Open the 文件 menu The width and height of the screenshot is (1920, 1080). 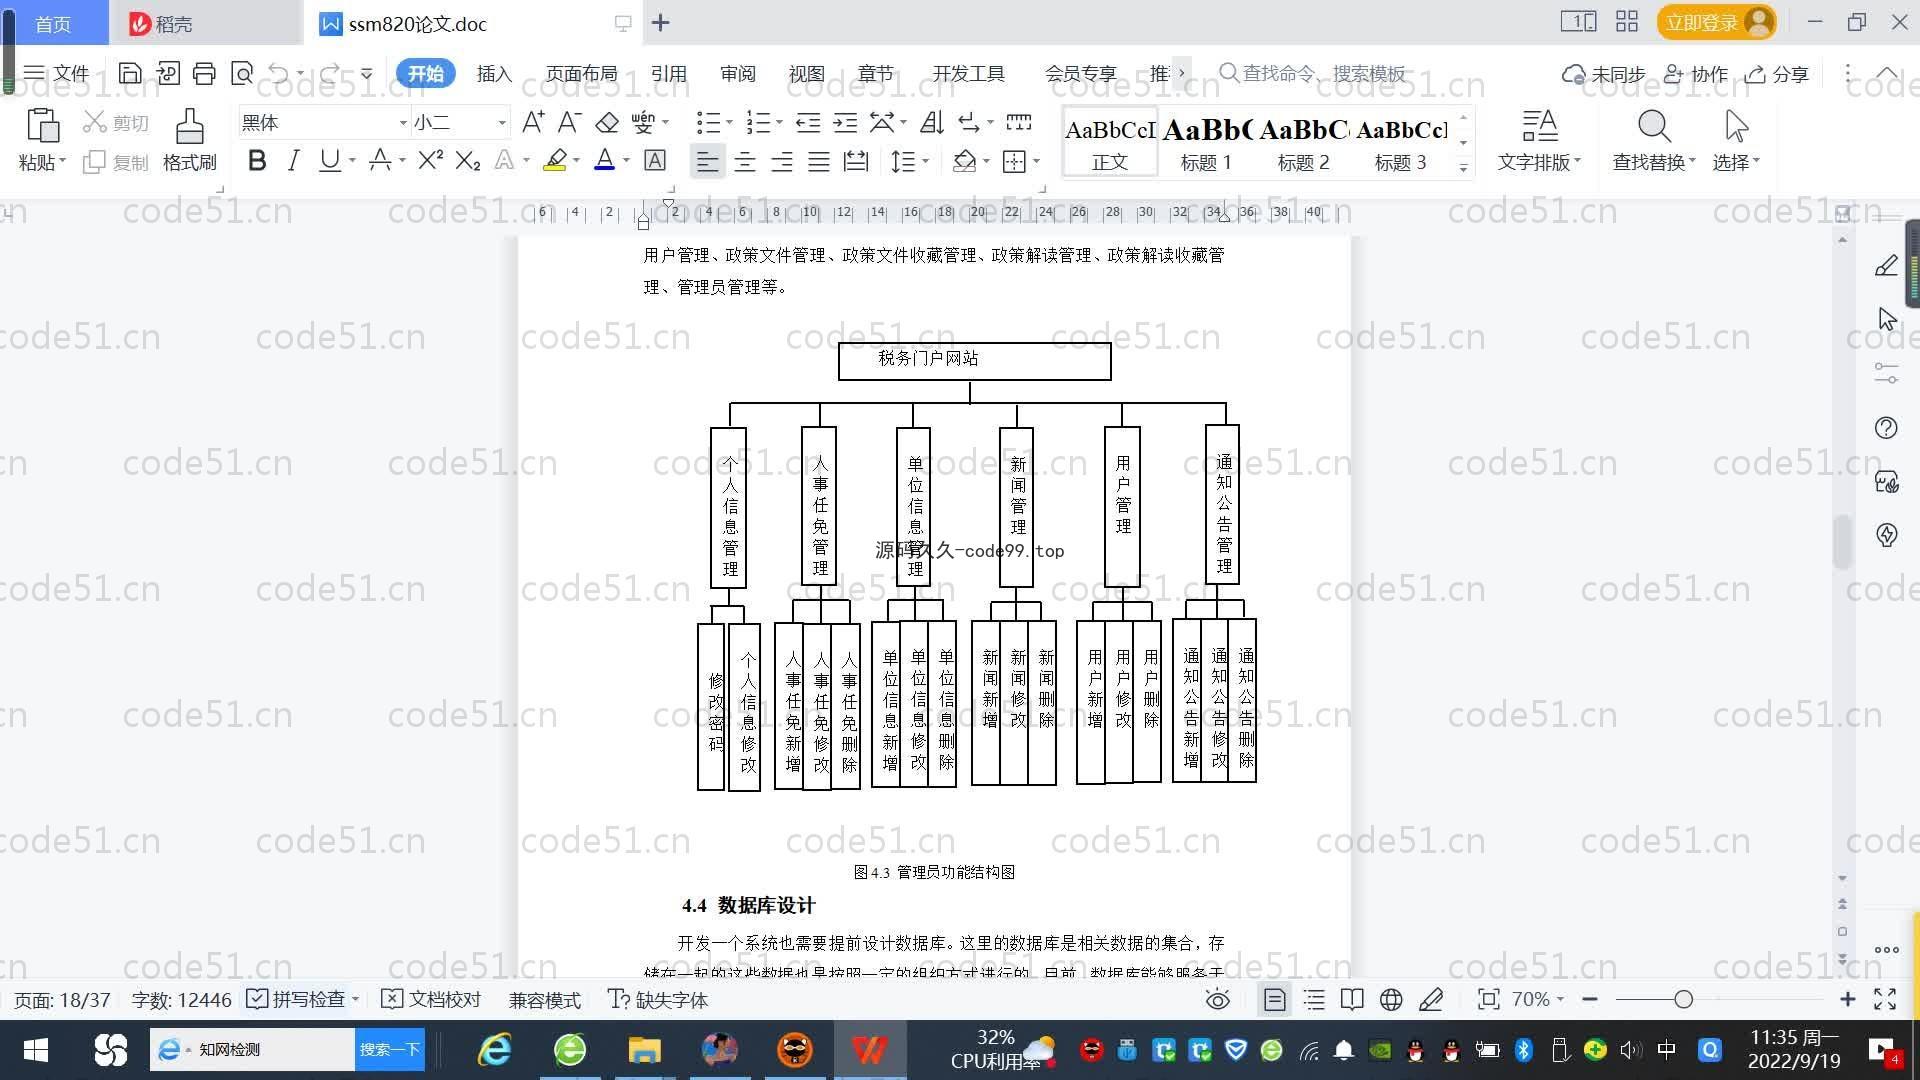coord(57,73)
